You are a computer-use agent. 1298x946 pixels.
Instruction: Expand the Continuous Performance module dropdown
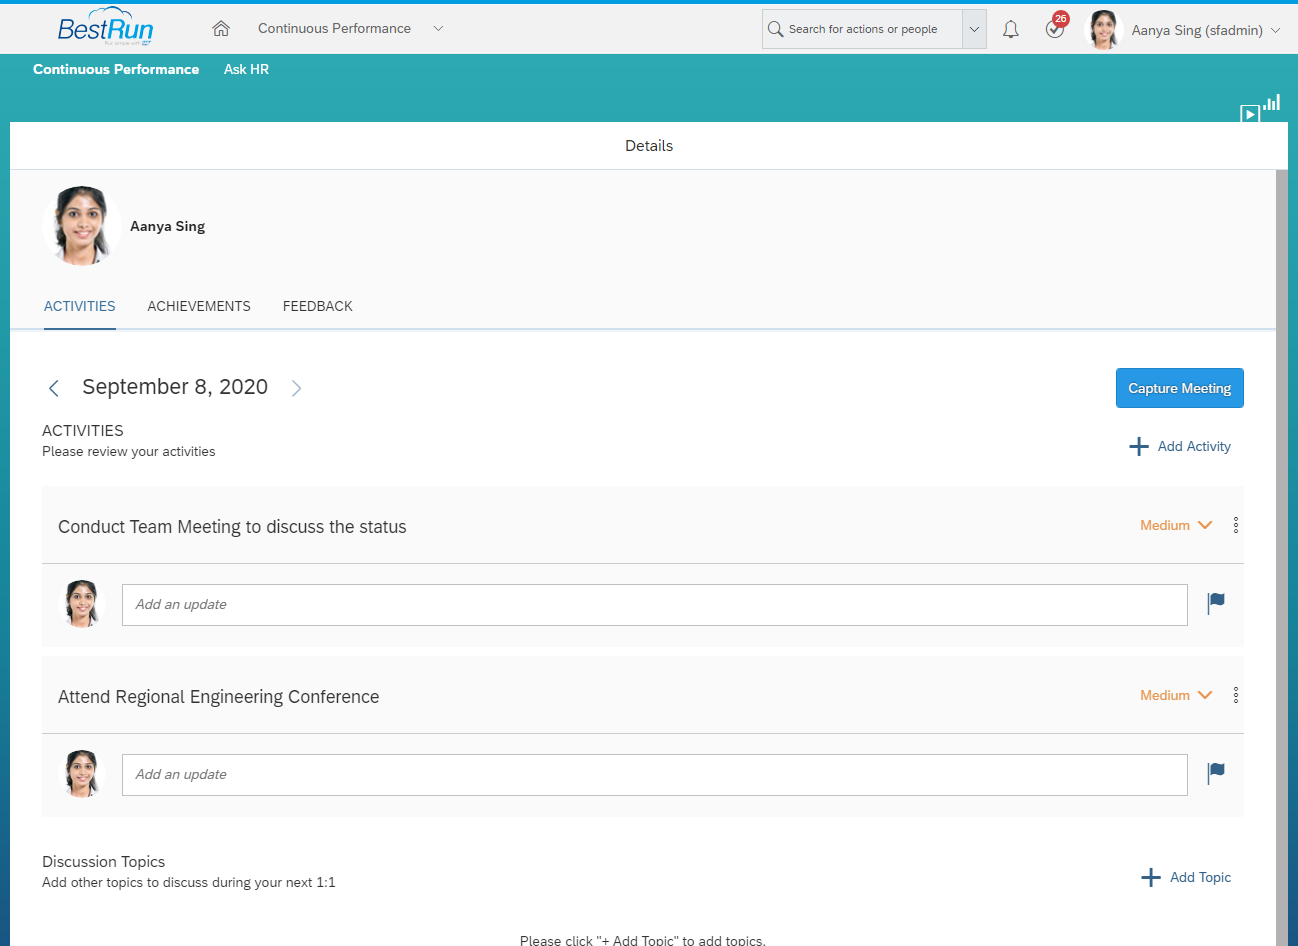click(438, 29)
